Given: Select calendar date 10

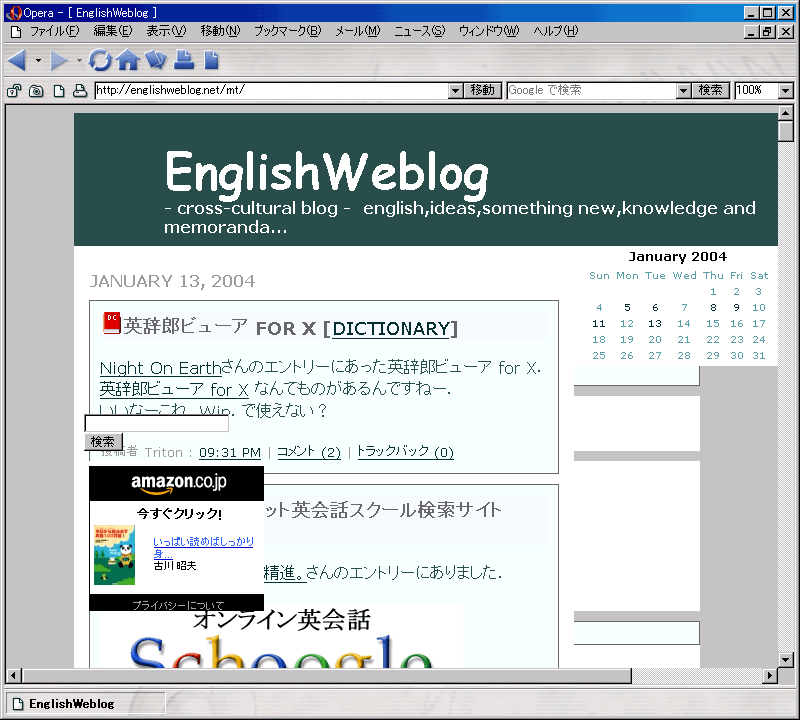Looking at the screenshot, I should 759,308.
